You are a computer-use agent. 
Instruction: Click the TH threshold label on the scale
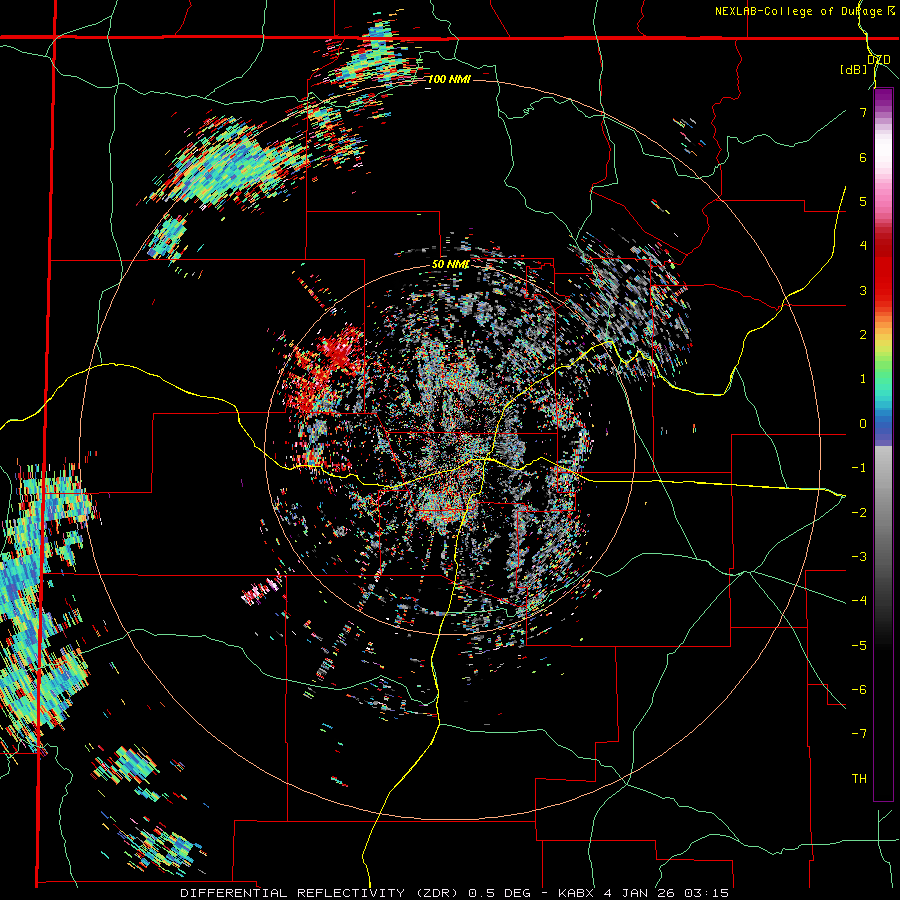tap(859, 779)
